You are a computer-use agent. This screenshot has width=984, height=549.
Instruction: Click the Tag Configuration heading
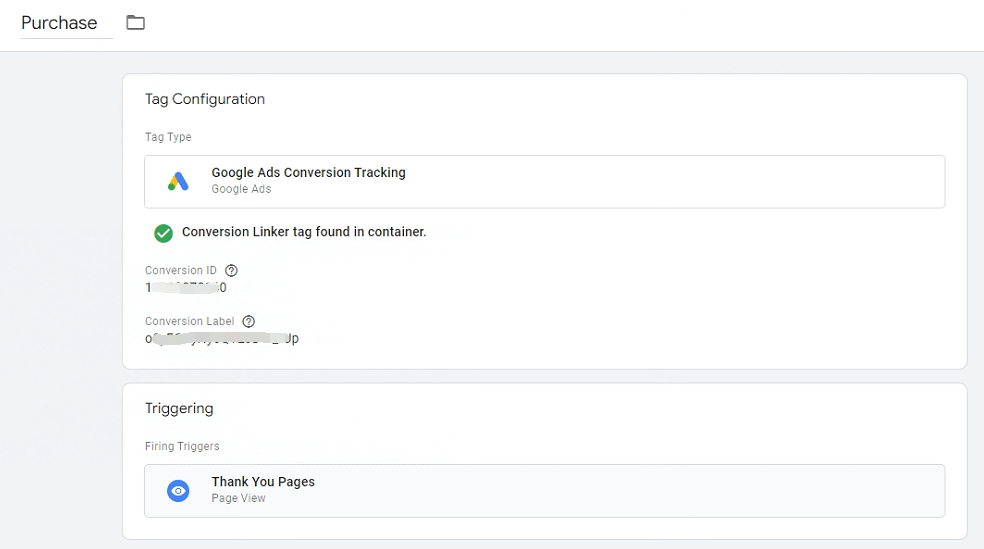[x=205, y=99]
